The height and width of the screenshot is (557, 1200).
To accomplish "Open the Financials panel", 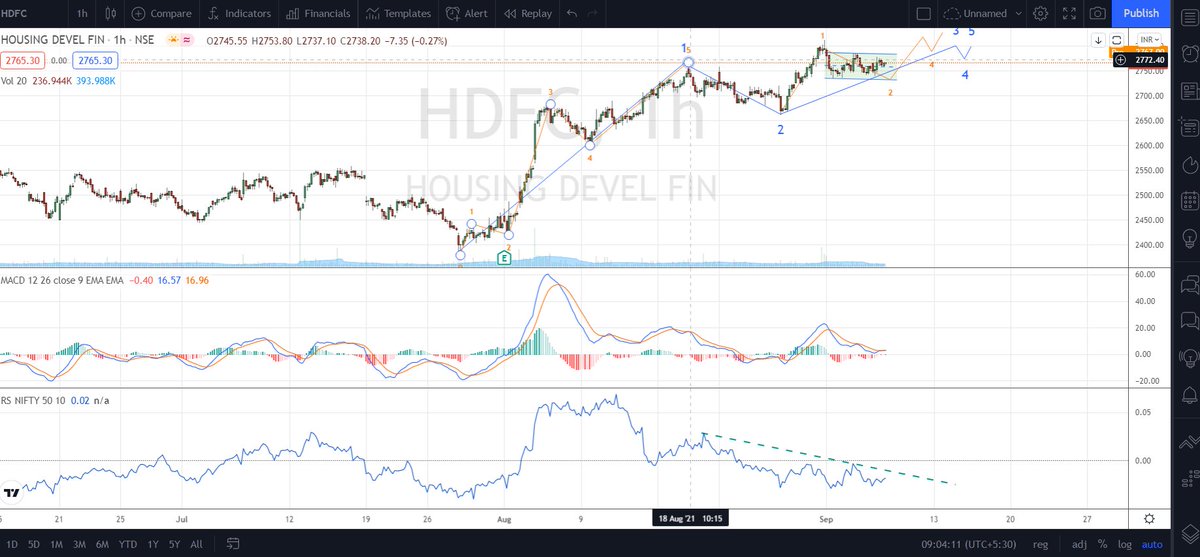I will (316, 14).
